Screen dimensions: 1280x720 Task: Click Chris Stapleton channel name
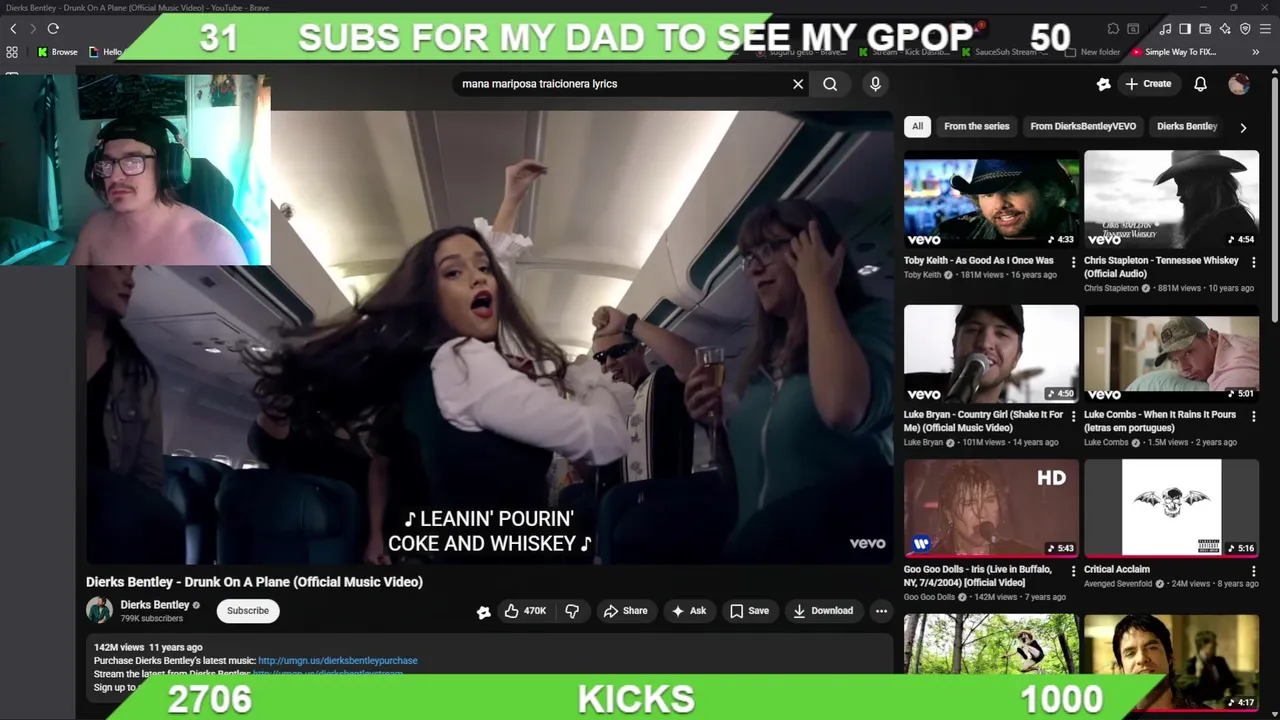[x=1111, y=288]
